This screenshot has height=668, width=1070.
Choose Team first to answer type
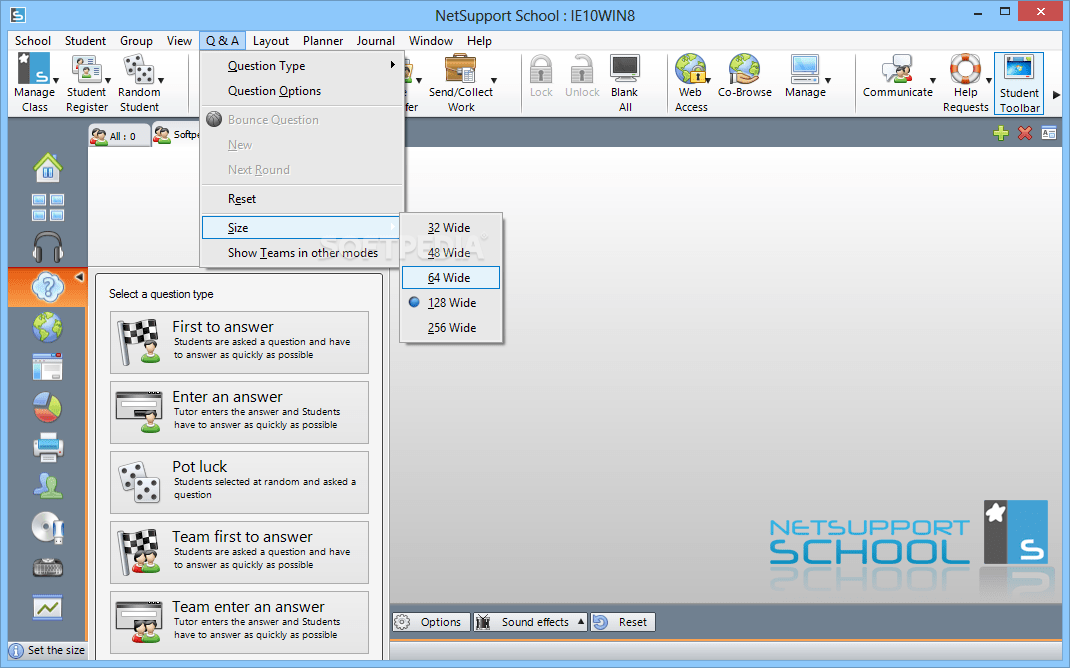240,552
